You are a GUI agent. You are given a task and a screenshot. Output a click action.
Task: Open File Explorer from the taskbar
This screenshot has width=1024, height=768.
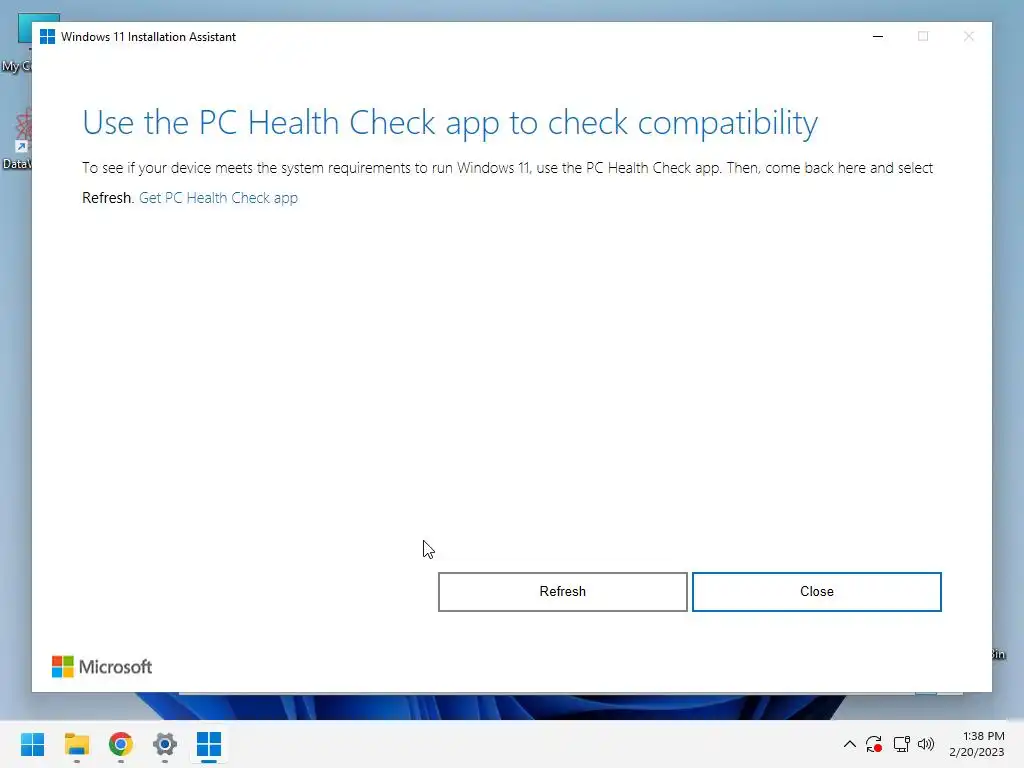(x=76, y=744)
